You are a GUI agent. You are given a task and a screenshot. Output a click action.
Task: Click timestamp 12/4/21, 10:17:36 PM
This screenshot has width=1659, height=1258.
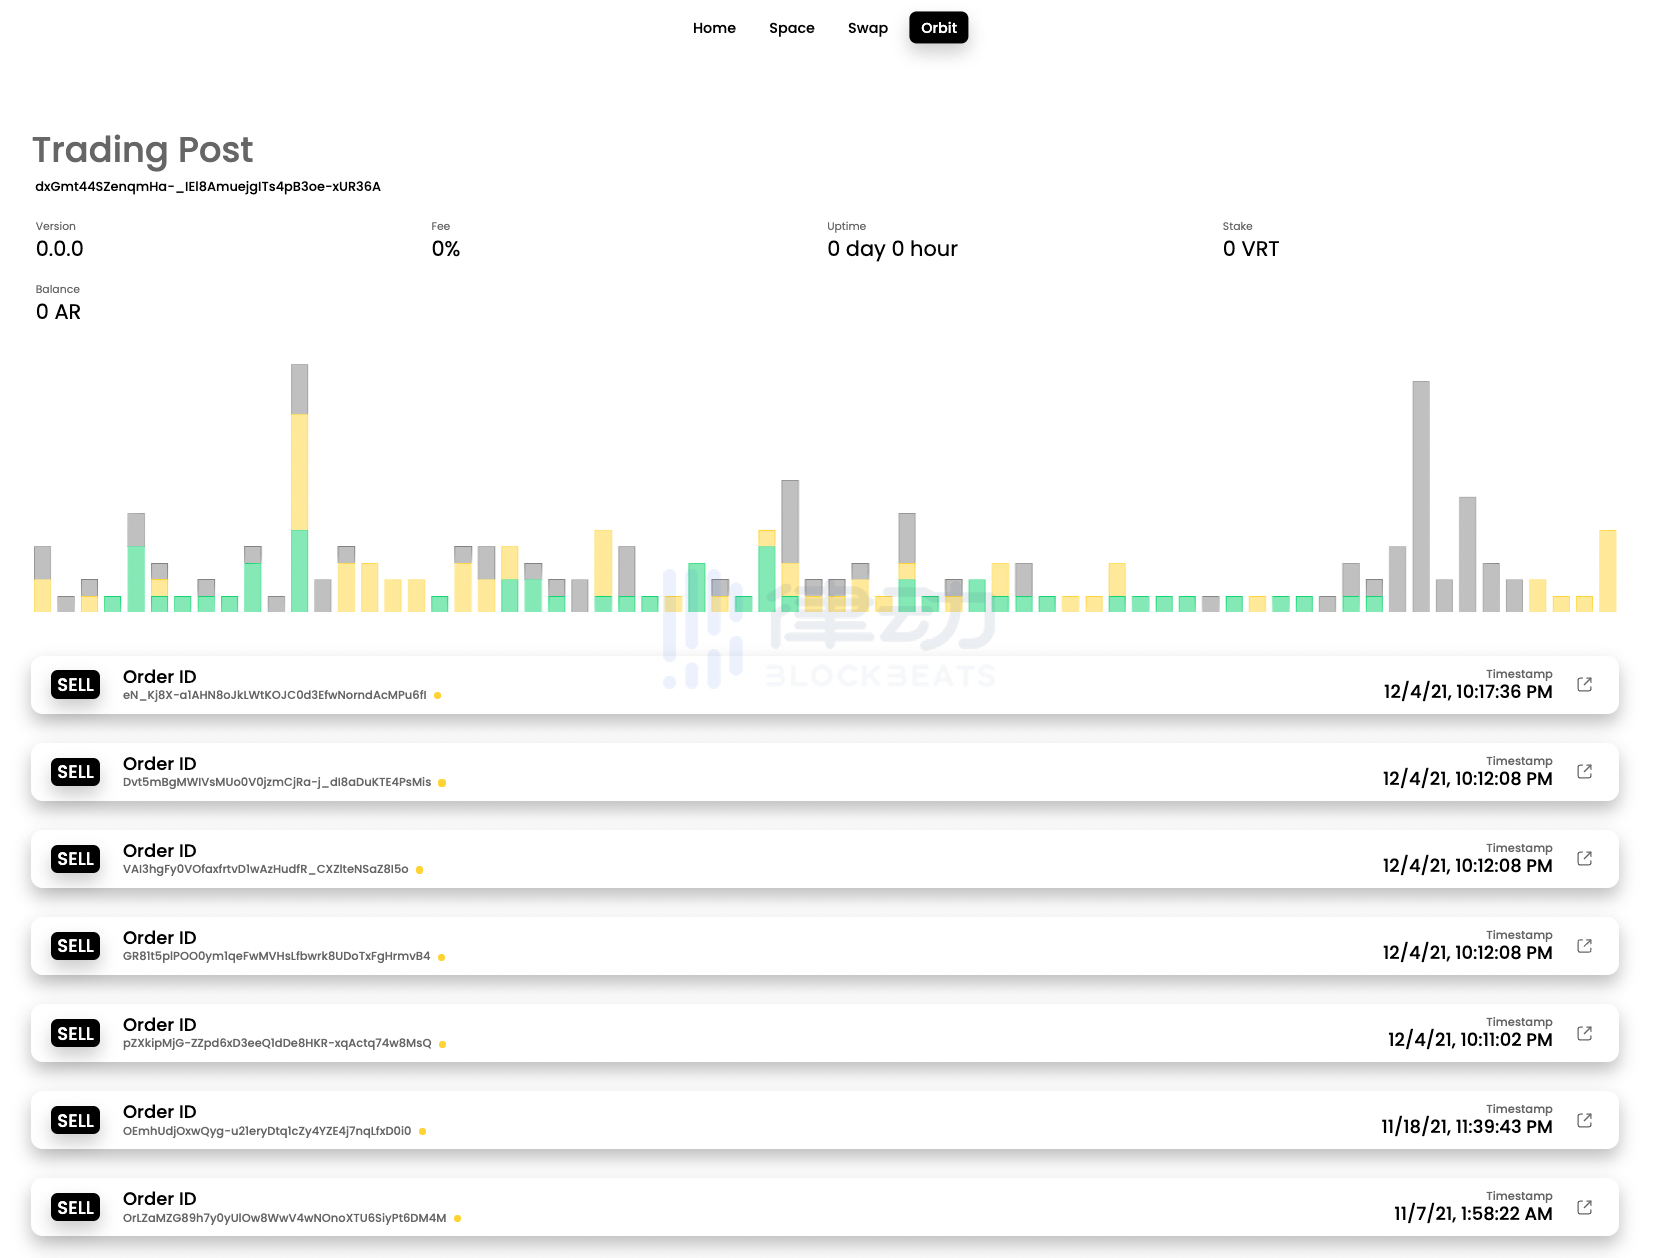point(1468,692)
